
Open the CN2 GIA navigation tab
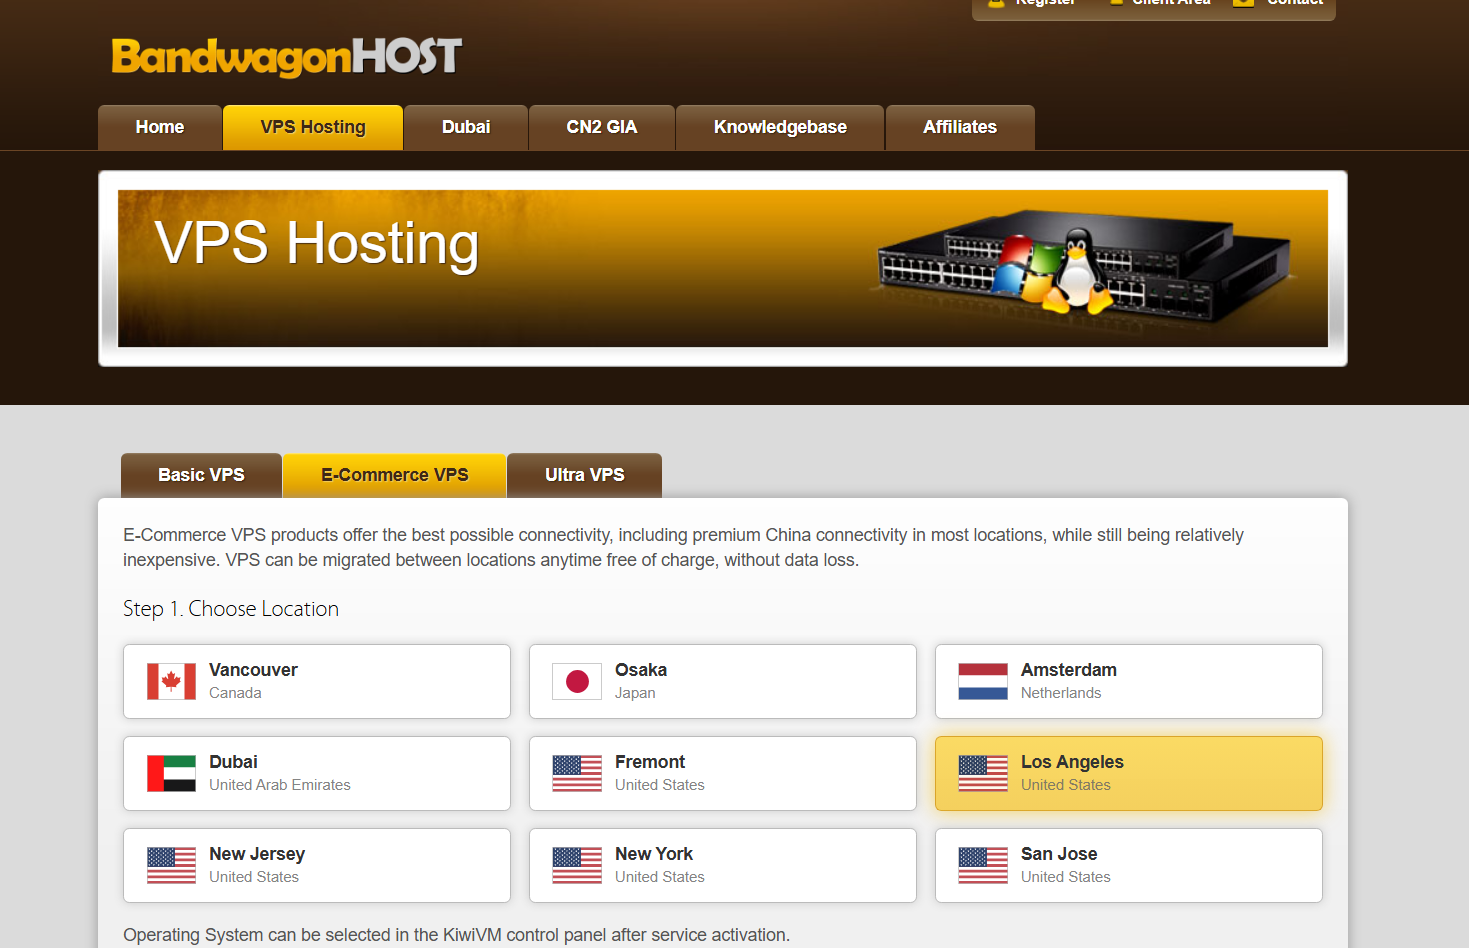[x=601, y=127]
